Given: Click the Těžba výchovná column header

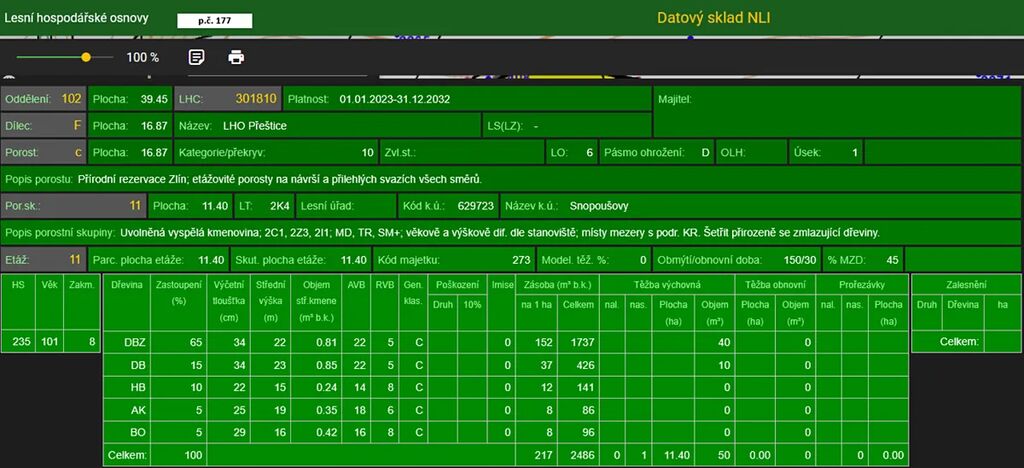Looking at the screenshot, I should 667,284.
